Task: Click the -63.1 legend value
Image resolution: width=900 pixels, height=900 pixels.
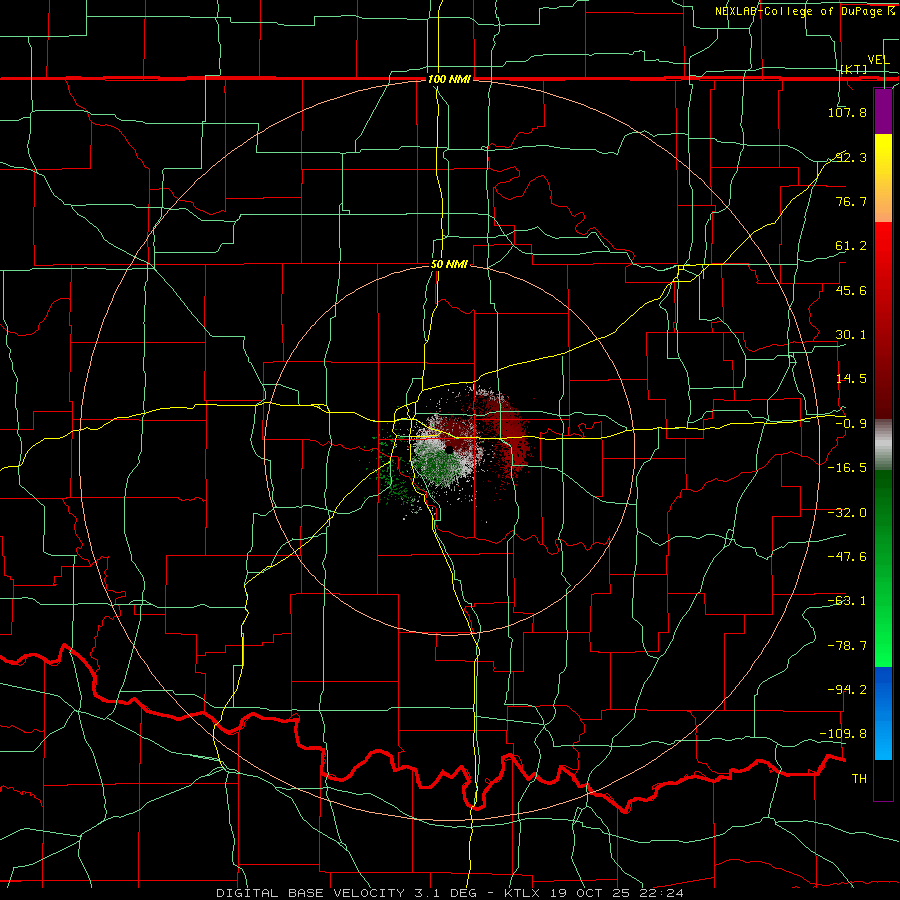Action: 847,600
